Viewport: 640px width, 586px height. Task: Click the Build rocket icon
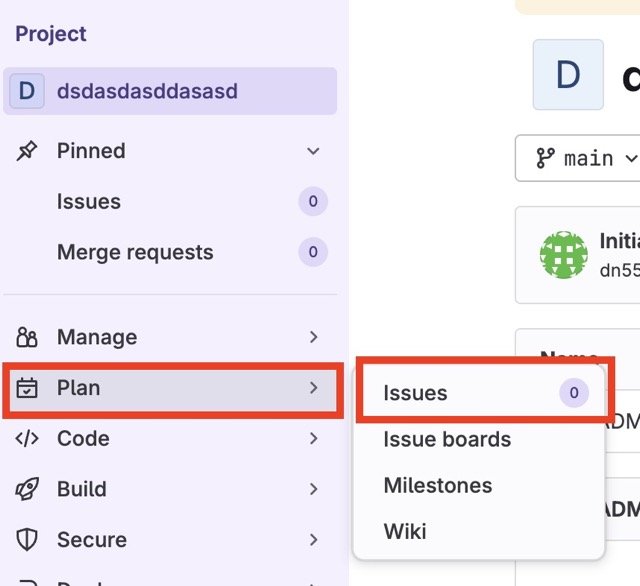[x=27, y=489]
